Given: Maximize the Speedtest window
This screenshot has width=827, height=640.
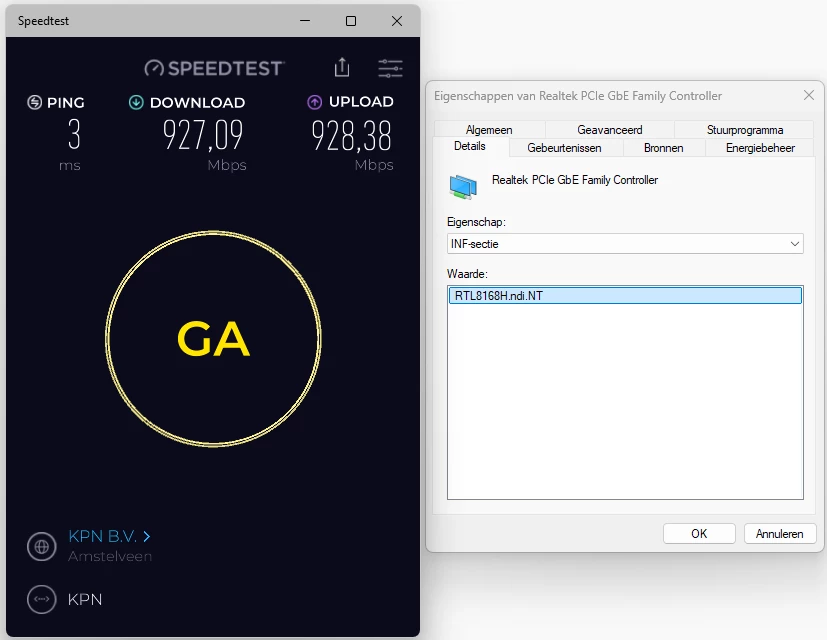Looking at the screenshot, I should [351, 21].
